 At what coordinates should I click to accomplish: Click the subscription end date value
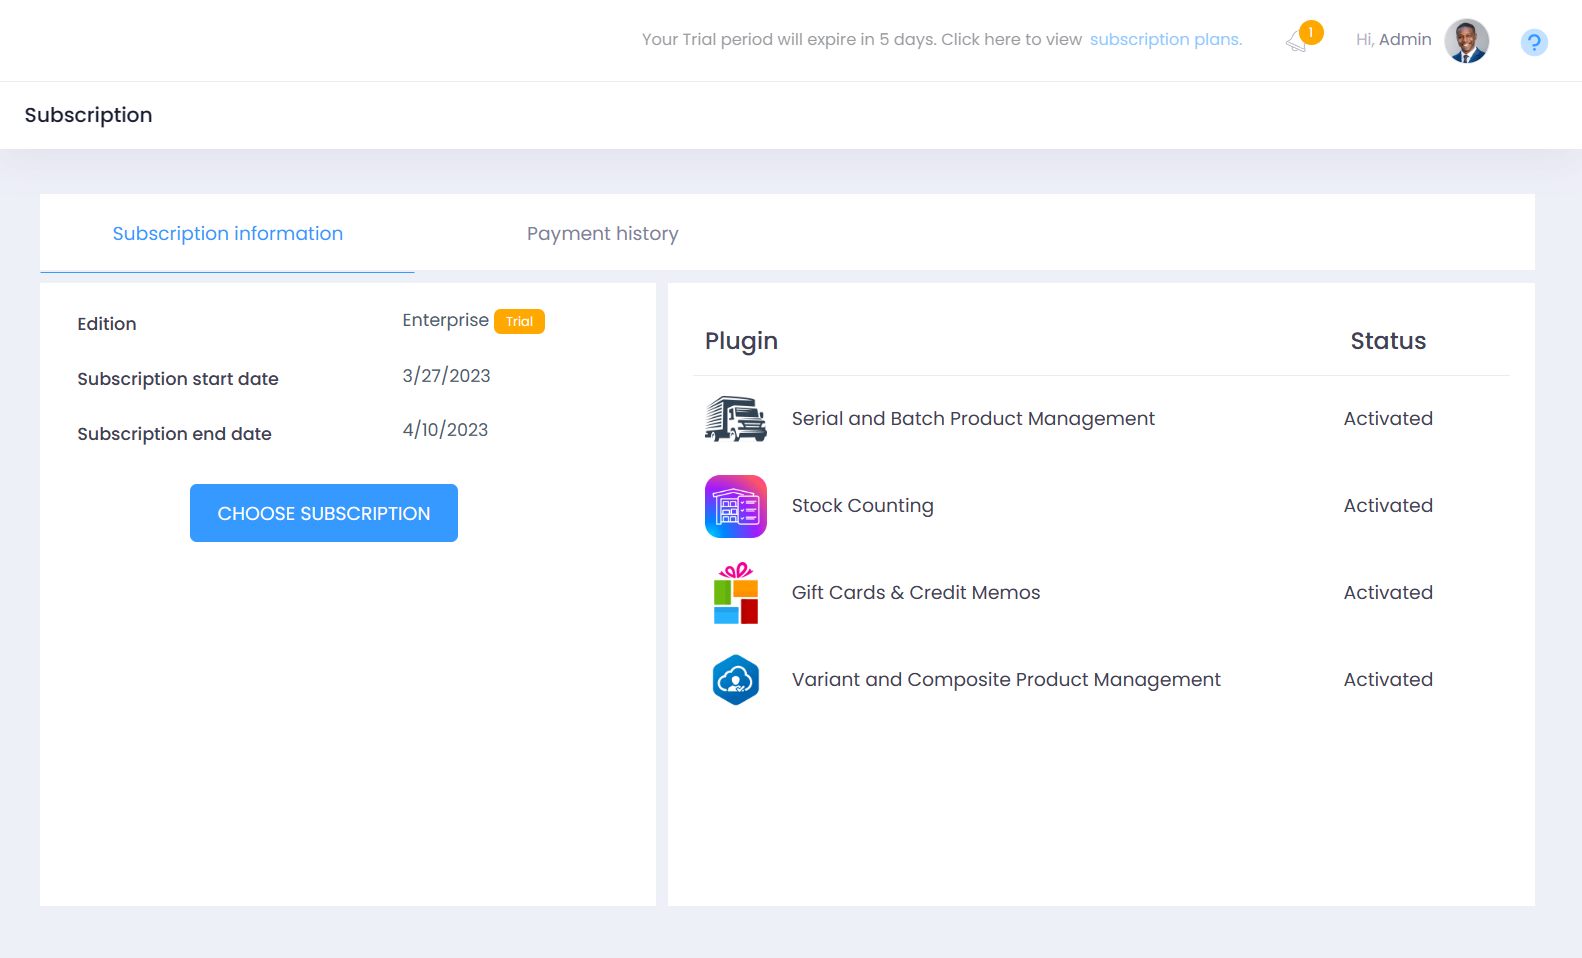445,430
